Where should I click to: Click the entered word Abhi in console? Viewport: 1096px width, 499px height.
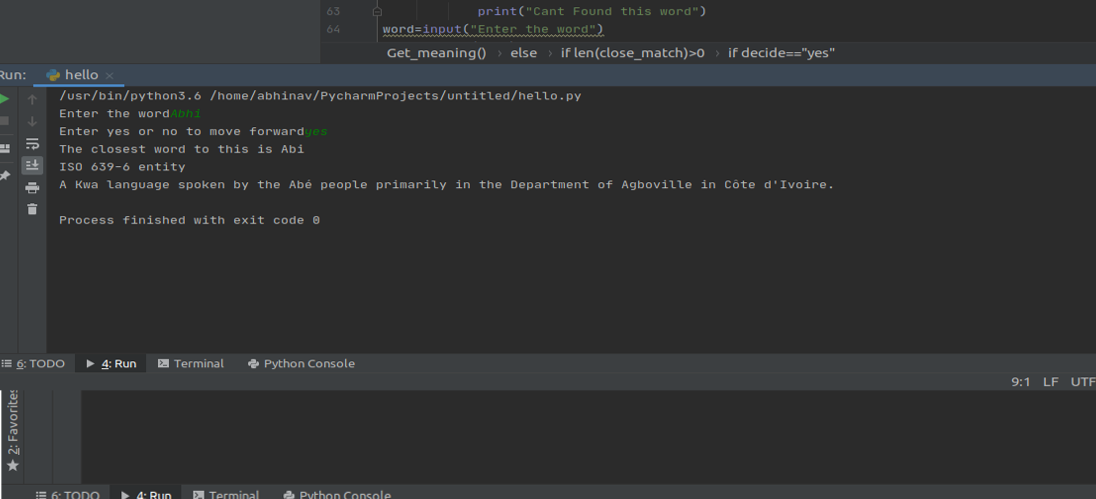click(185, 113)
